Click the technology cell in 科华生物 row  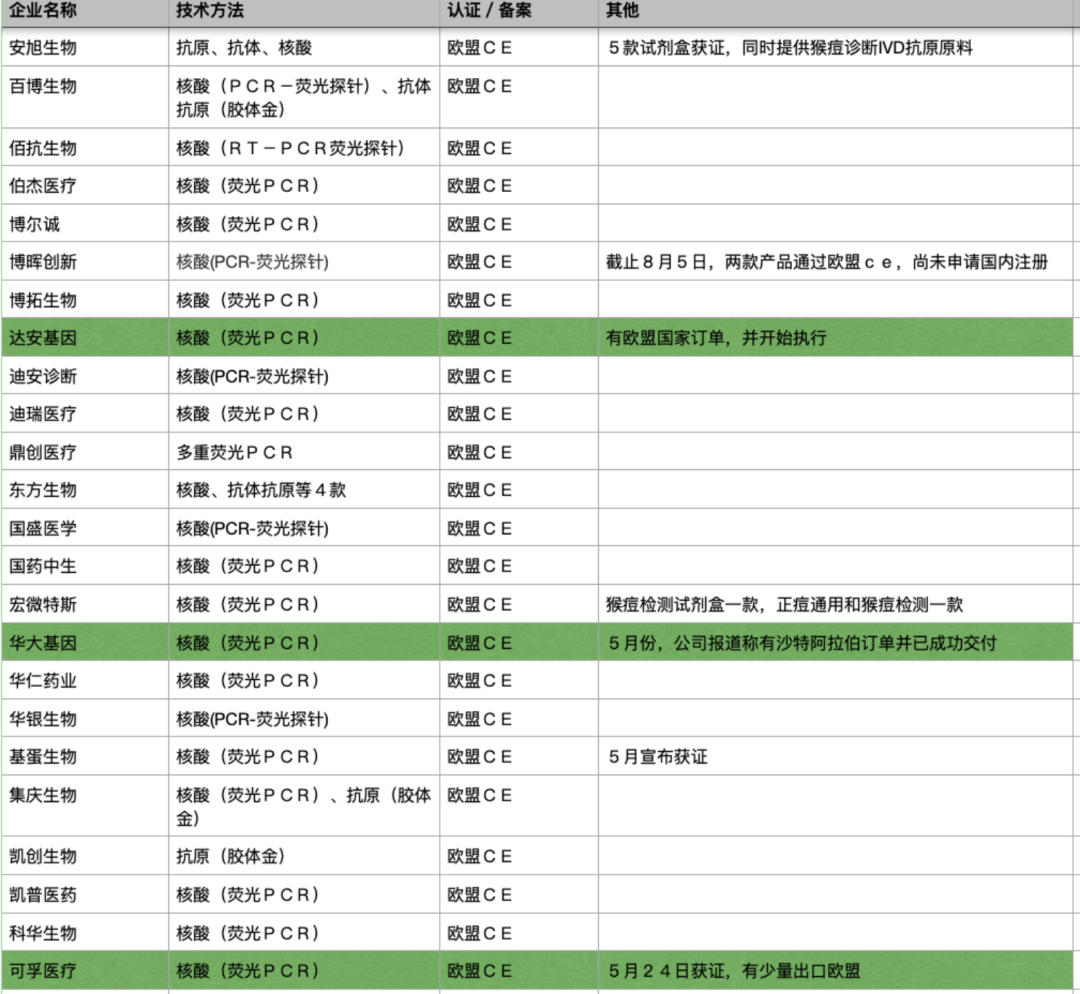(304, 933)
